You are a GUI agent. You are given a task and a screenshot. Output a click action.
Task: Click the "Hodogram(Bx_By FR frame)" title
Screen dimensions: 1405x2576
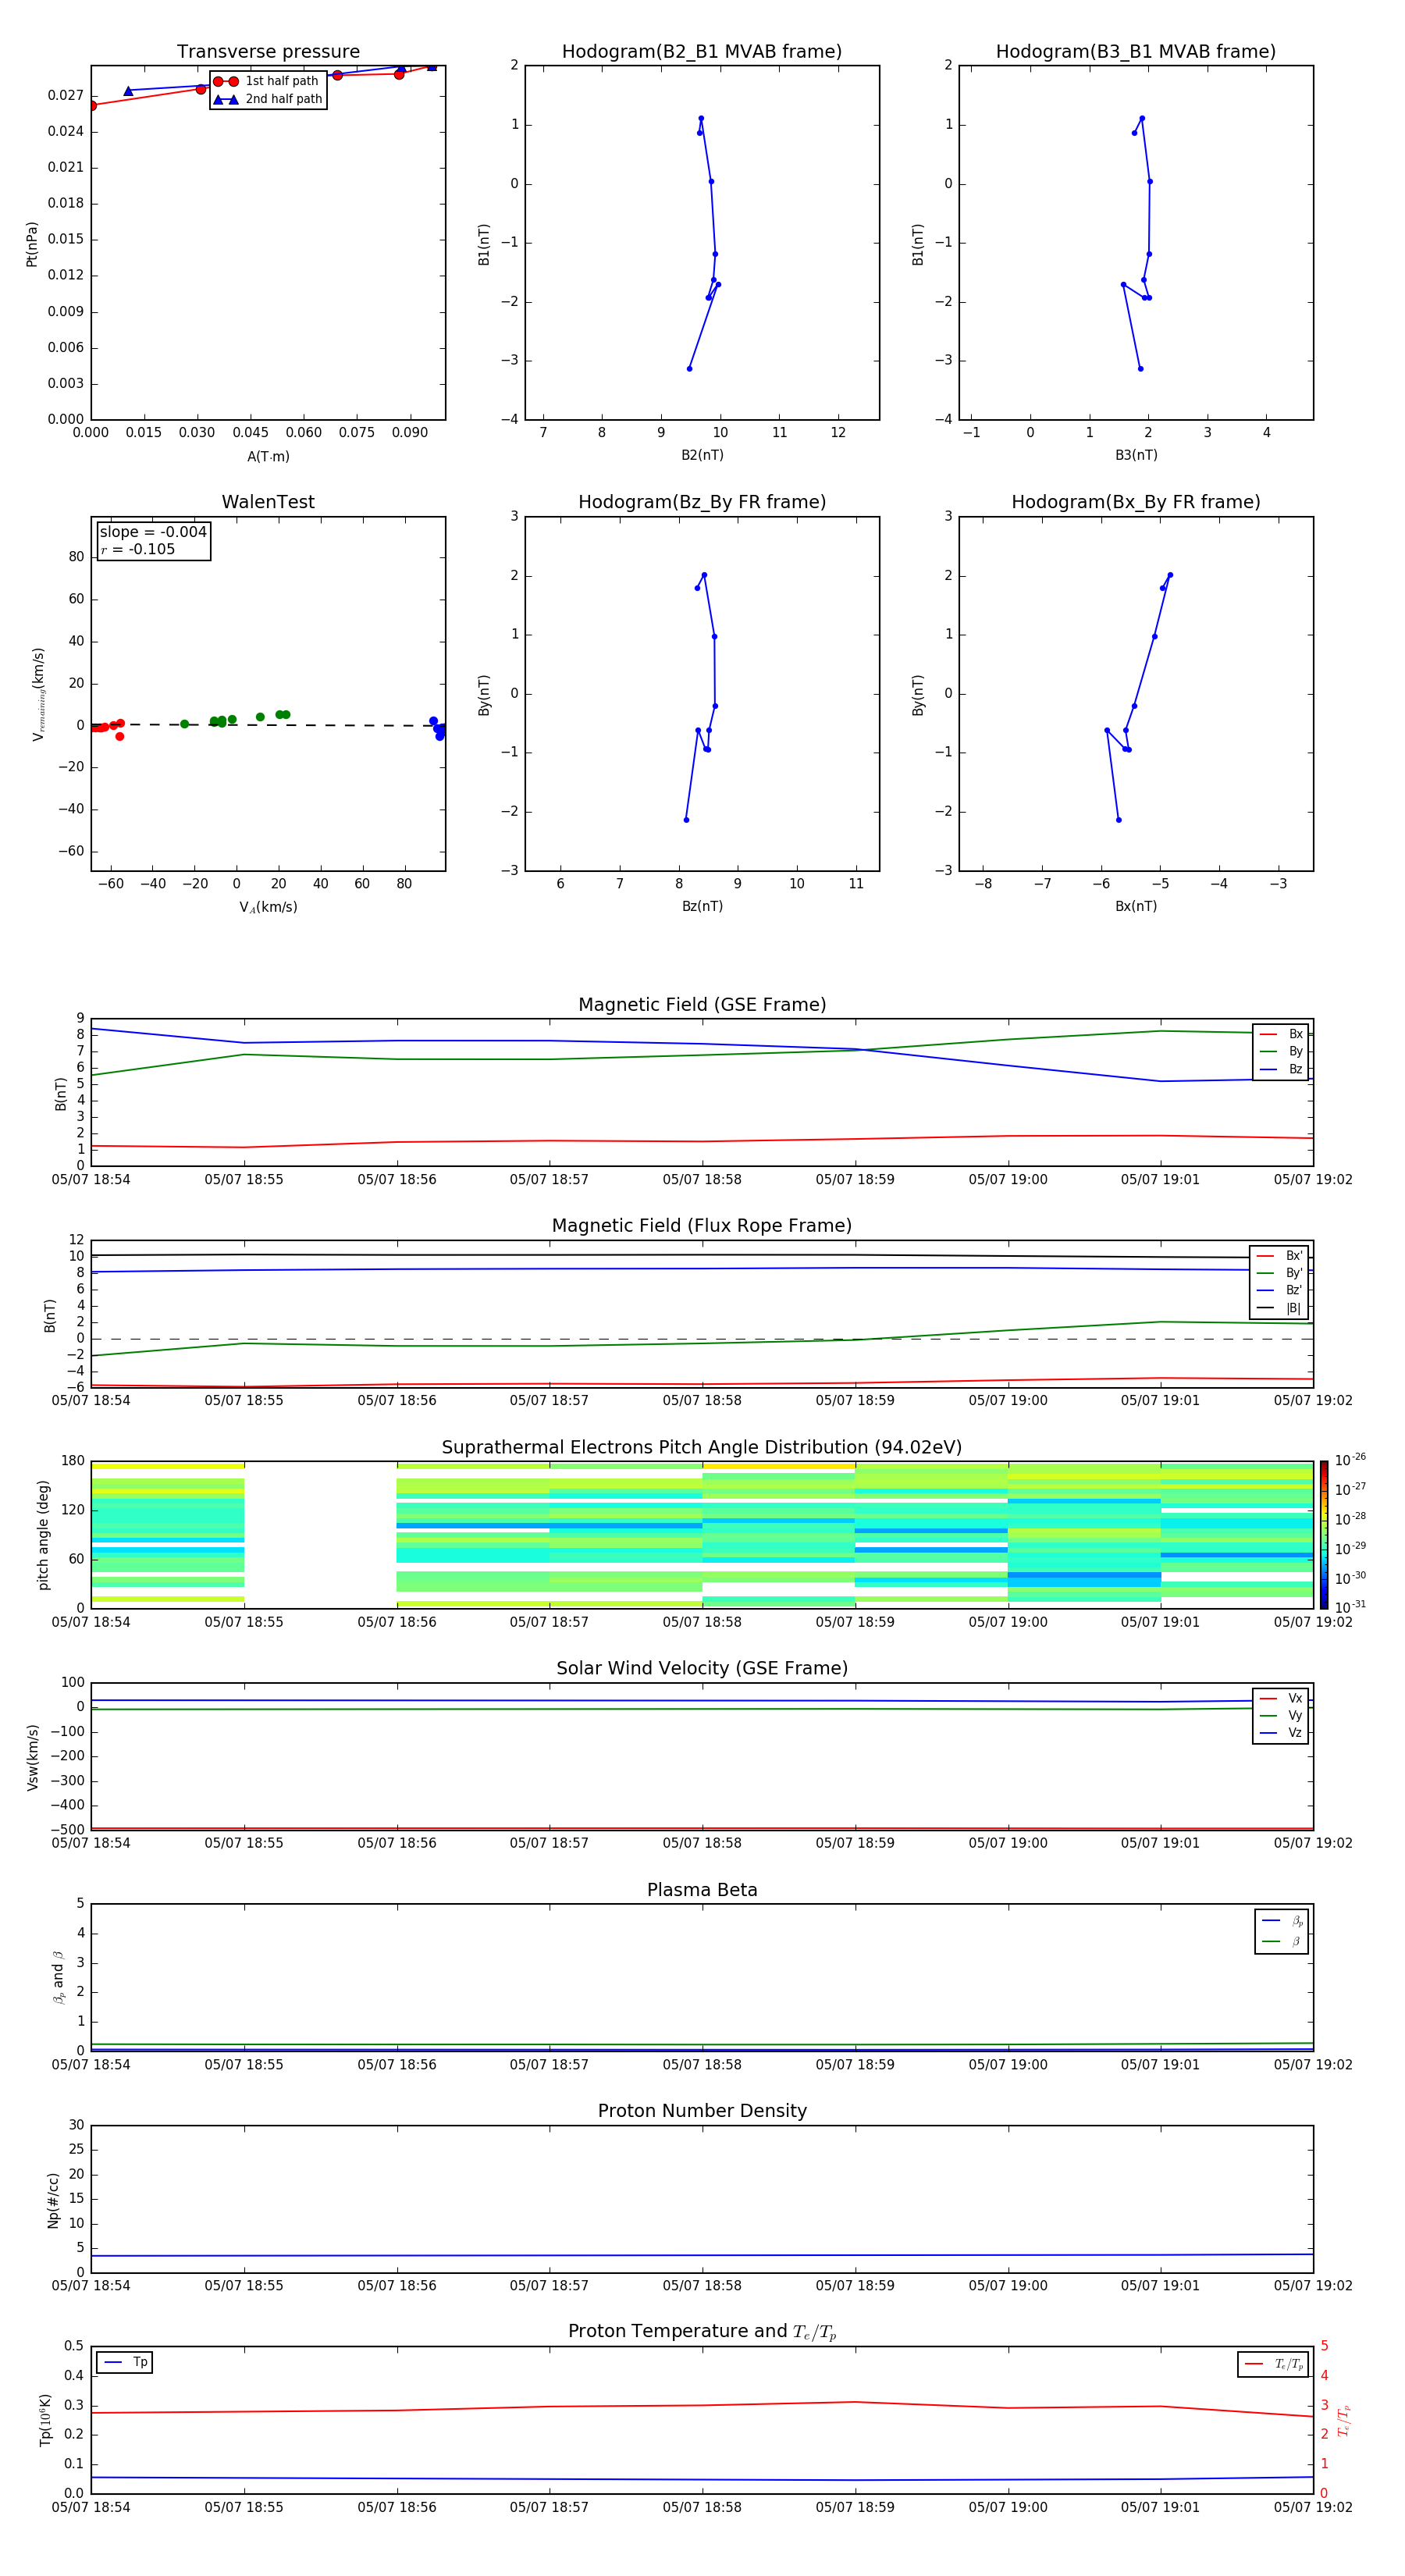pyautogui.click(x=1136, y=502)
